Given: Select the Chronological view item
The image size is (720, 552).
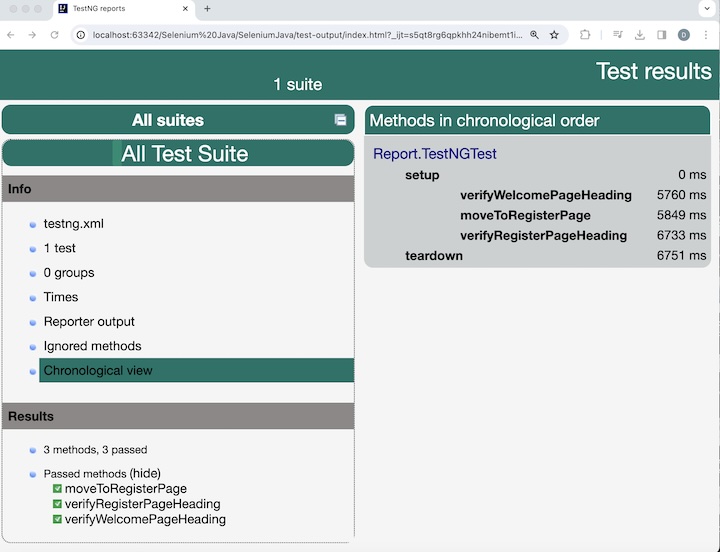Looking at the screenshot, I should click(197, 370).
